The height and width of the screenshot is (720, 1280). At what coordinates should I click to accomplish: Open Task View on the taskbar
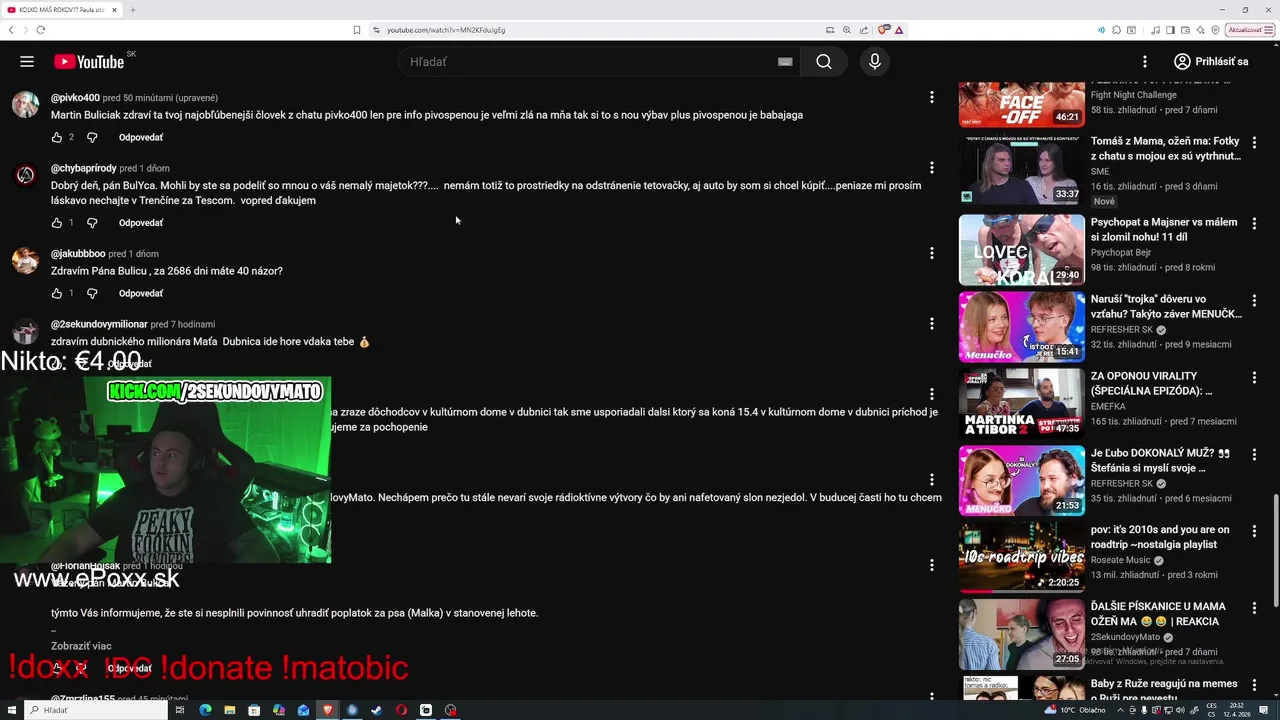tap(180, 710)
